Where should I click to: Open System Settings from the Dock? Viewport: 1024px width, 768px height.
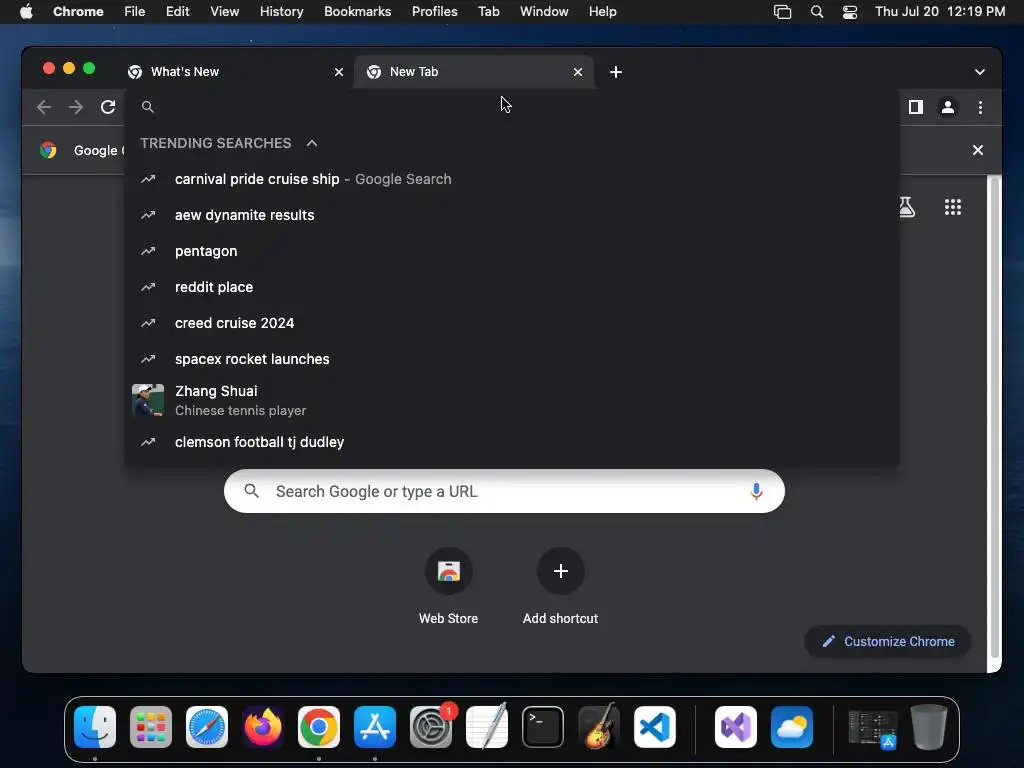[x=431, y=727]
